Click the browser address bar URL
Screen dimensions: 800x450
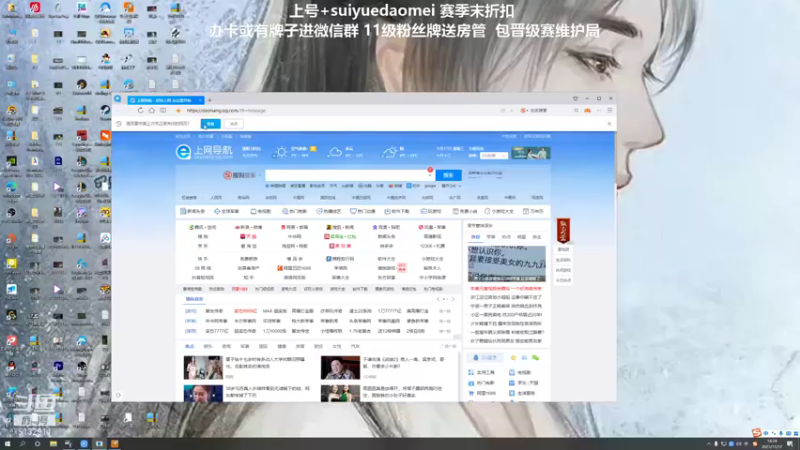[226, 111]
